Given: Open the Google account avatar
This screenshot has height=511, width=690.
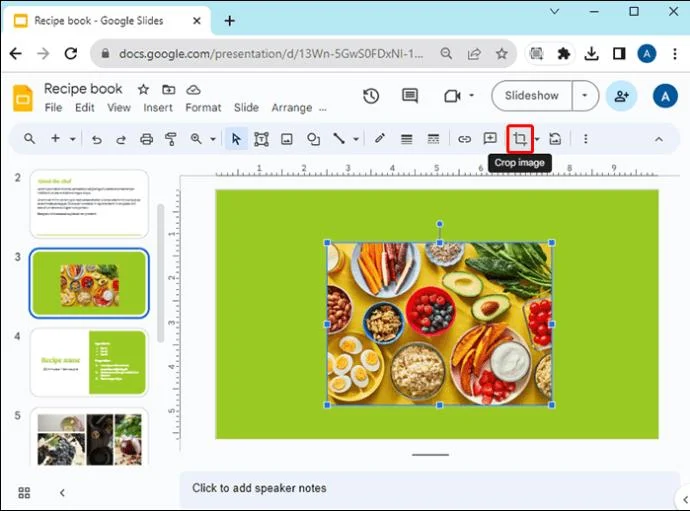Looking at the screenshot, I should pos(665,96).
